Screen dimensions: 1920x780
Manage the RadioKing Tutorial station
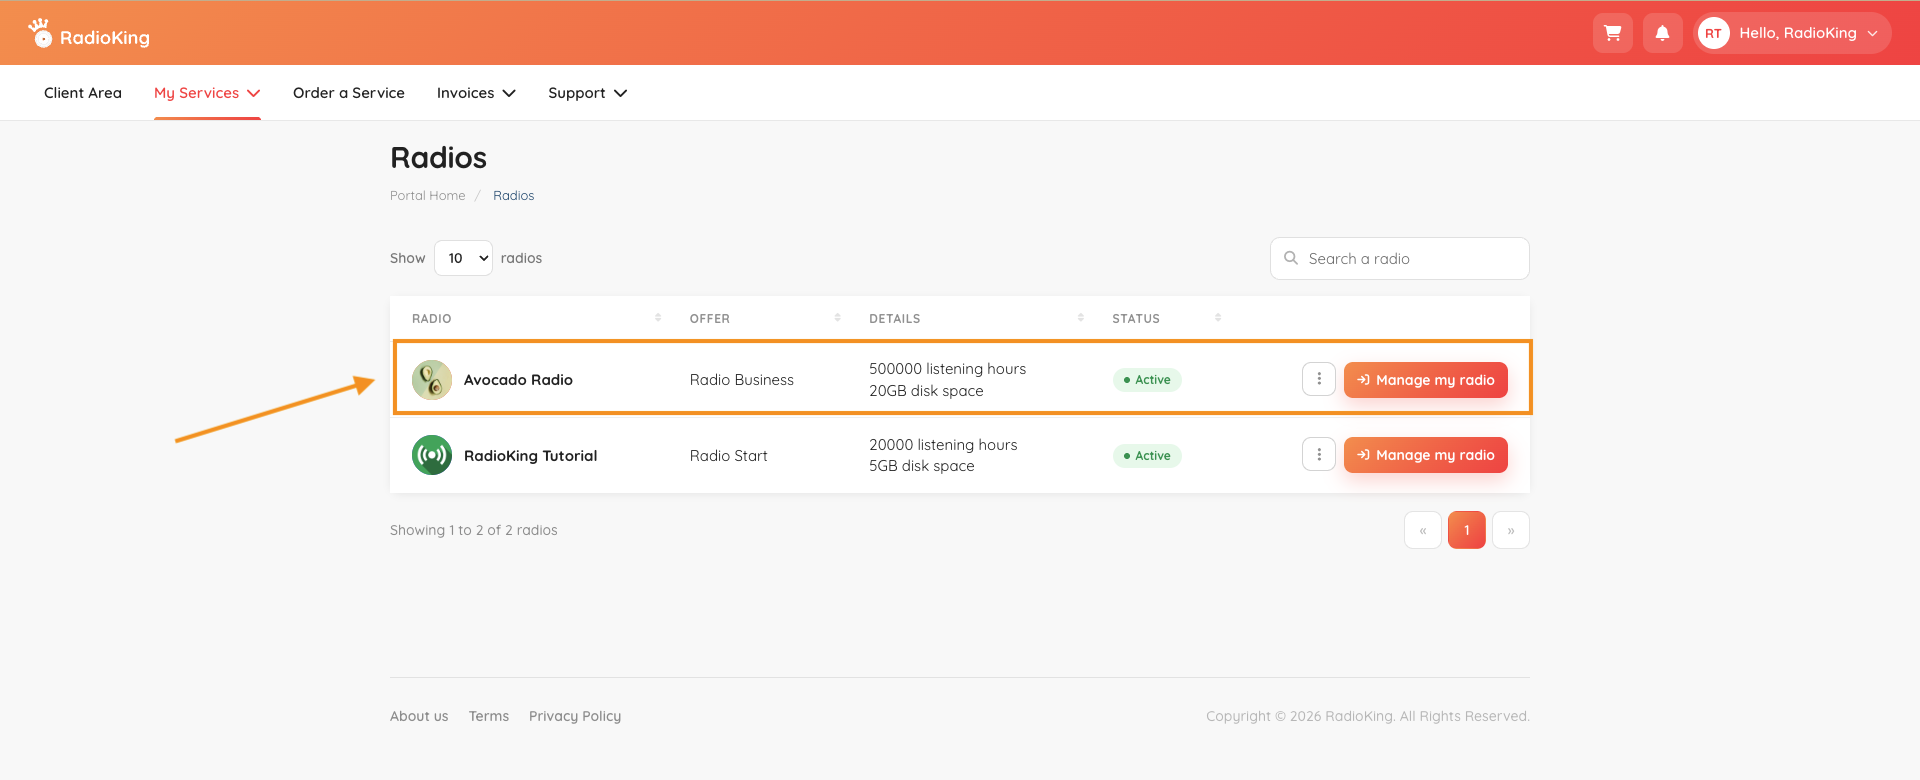click(1426, 455)
